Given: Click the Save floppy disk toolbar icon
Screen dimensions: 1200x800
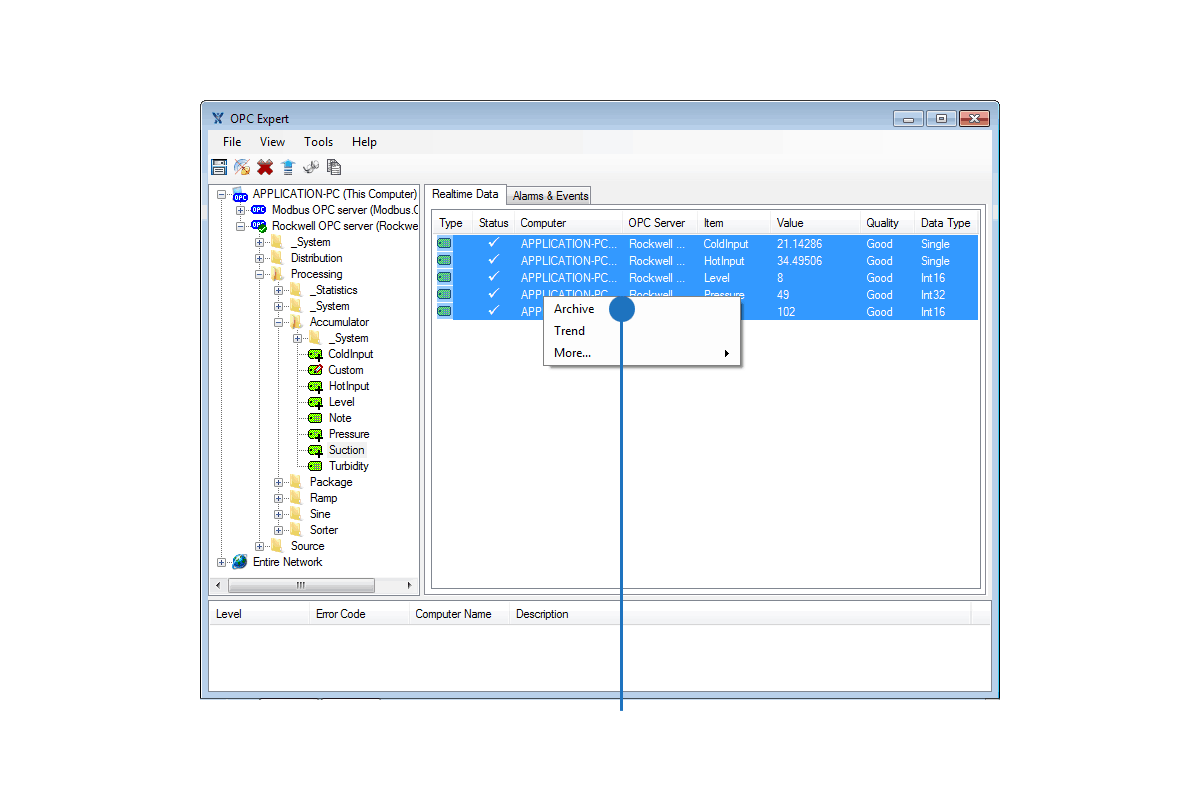Looking at the screenshot, I should [x=219, y=167].
